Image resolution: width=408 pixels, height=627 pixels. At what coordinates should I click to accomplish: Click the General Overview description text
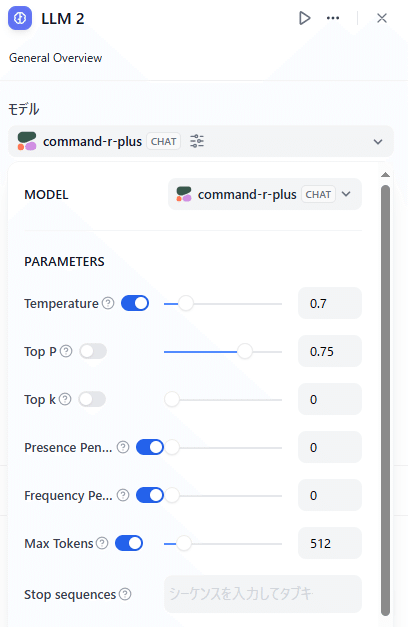pyautogui.click(x=55, y=58)
